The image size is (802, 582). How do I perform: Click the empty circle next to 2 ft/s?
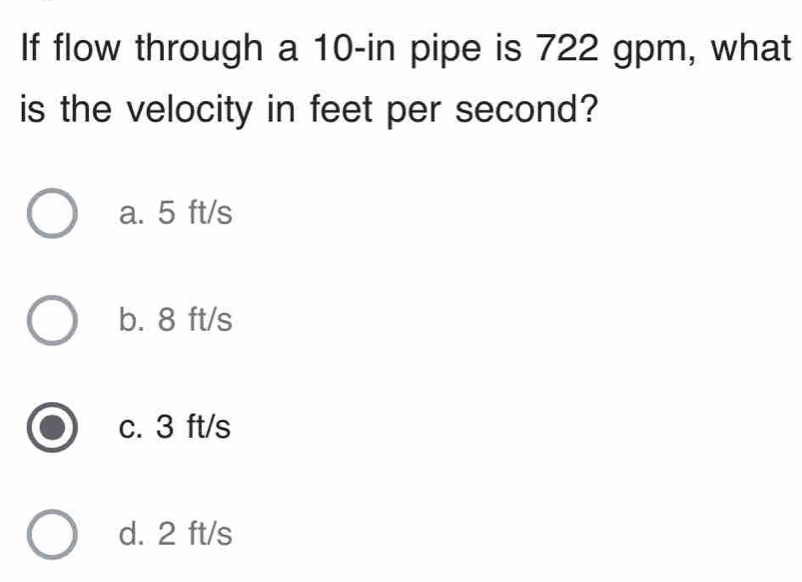click(x=52, y=535)
